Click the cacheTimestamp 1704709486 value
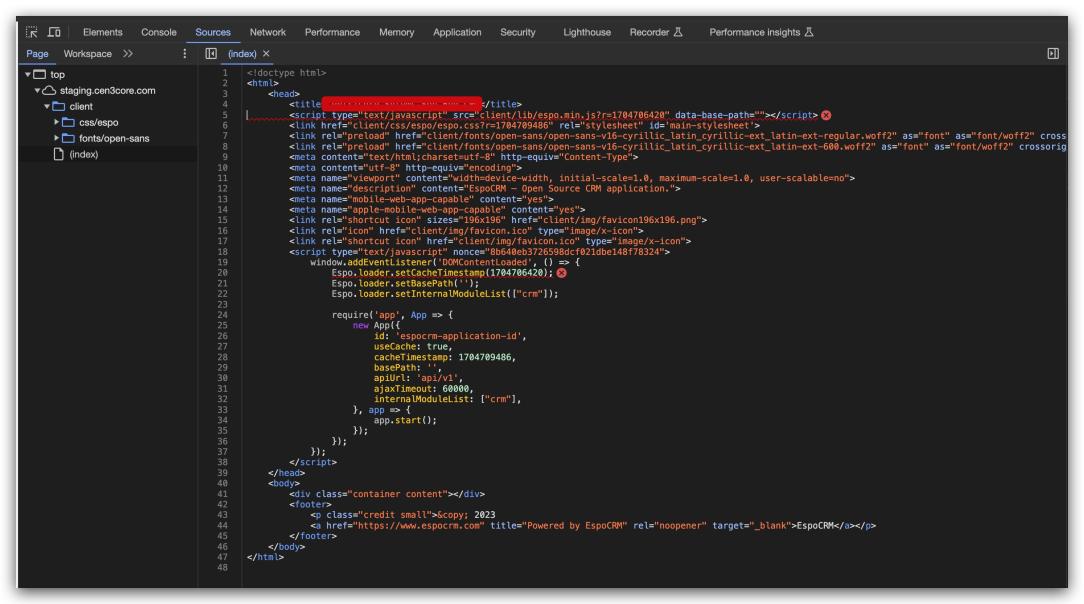Image resolution: width=1084 pixels, height=604 pixels. 485,357
